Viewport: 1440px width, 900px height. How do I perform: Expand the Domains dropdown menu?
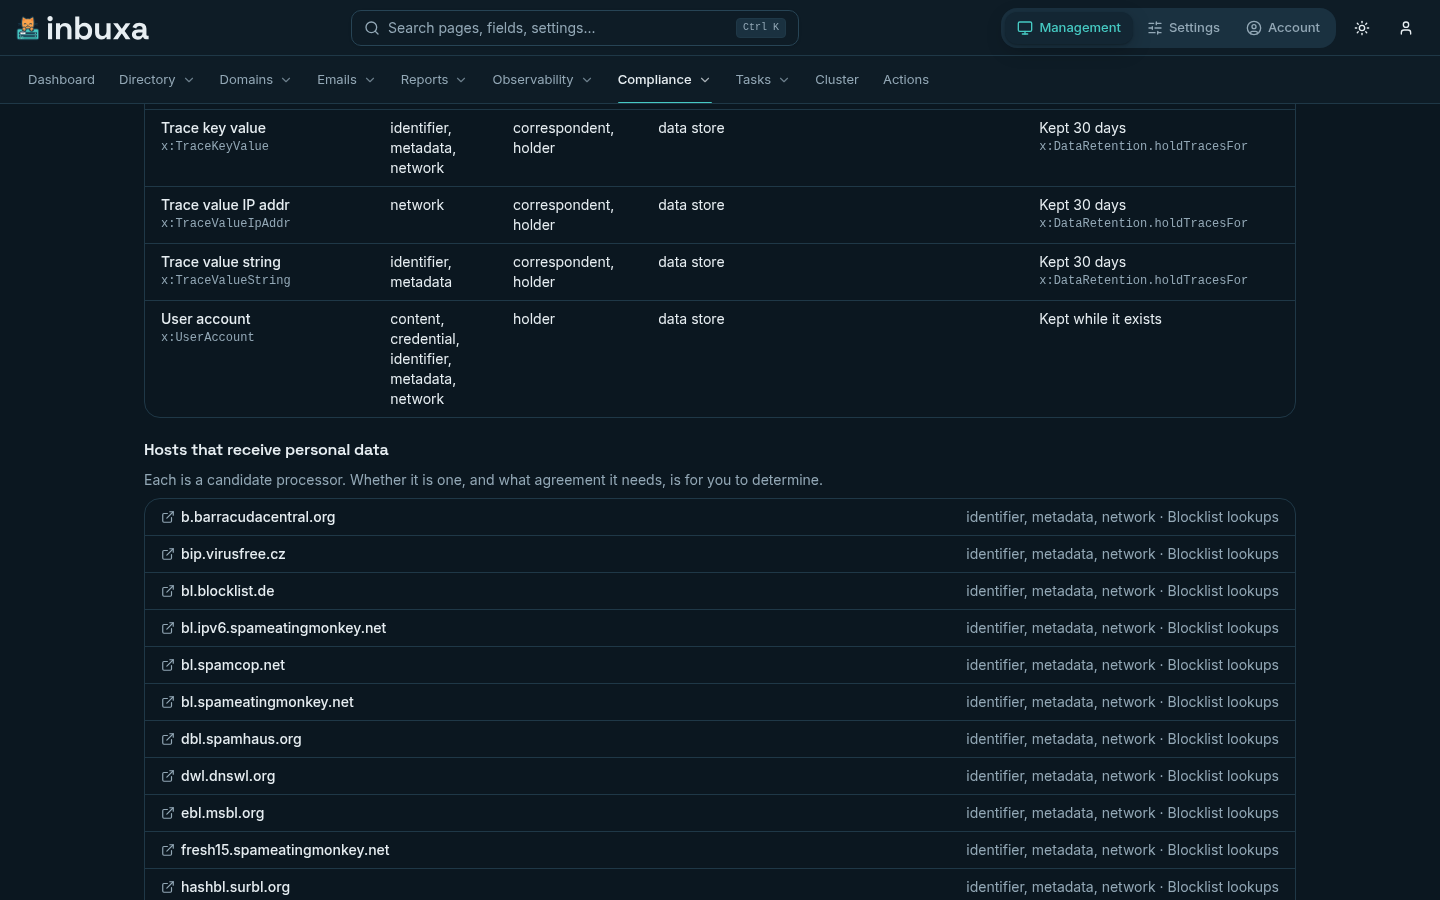coord(255,80)
